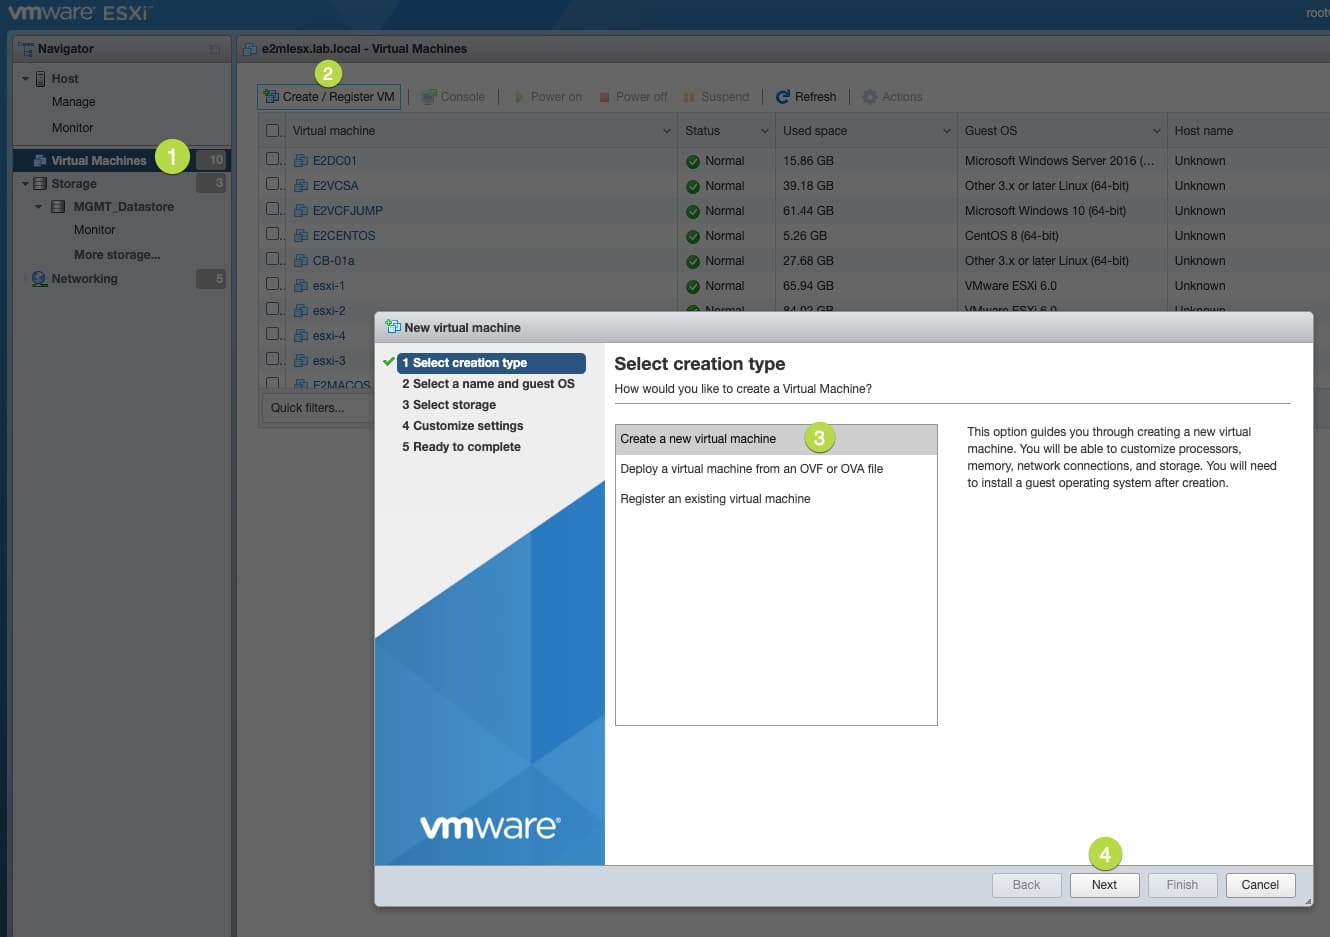Collapse the Storage tree node arrow
Image resolution: width=1330 pixels, height=937 pixels.
pyautogui.click(x=25, y=184)
